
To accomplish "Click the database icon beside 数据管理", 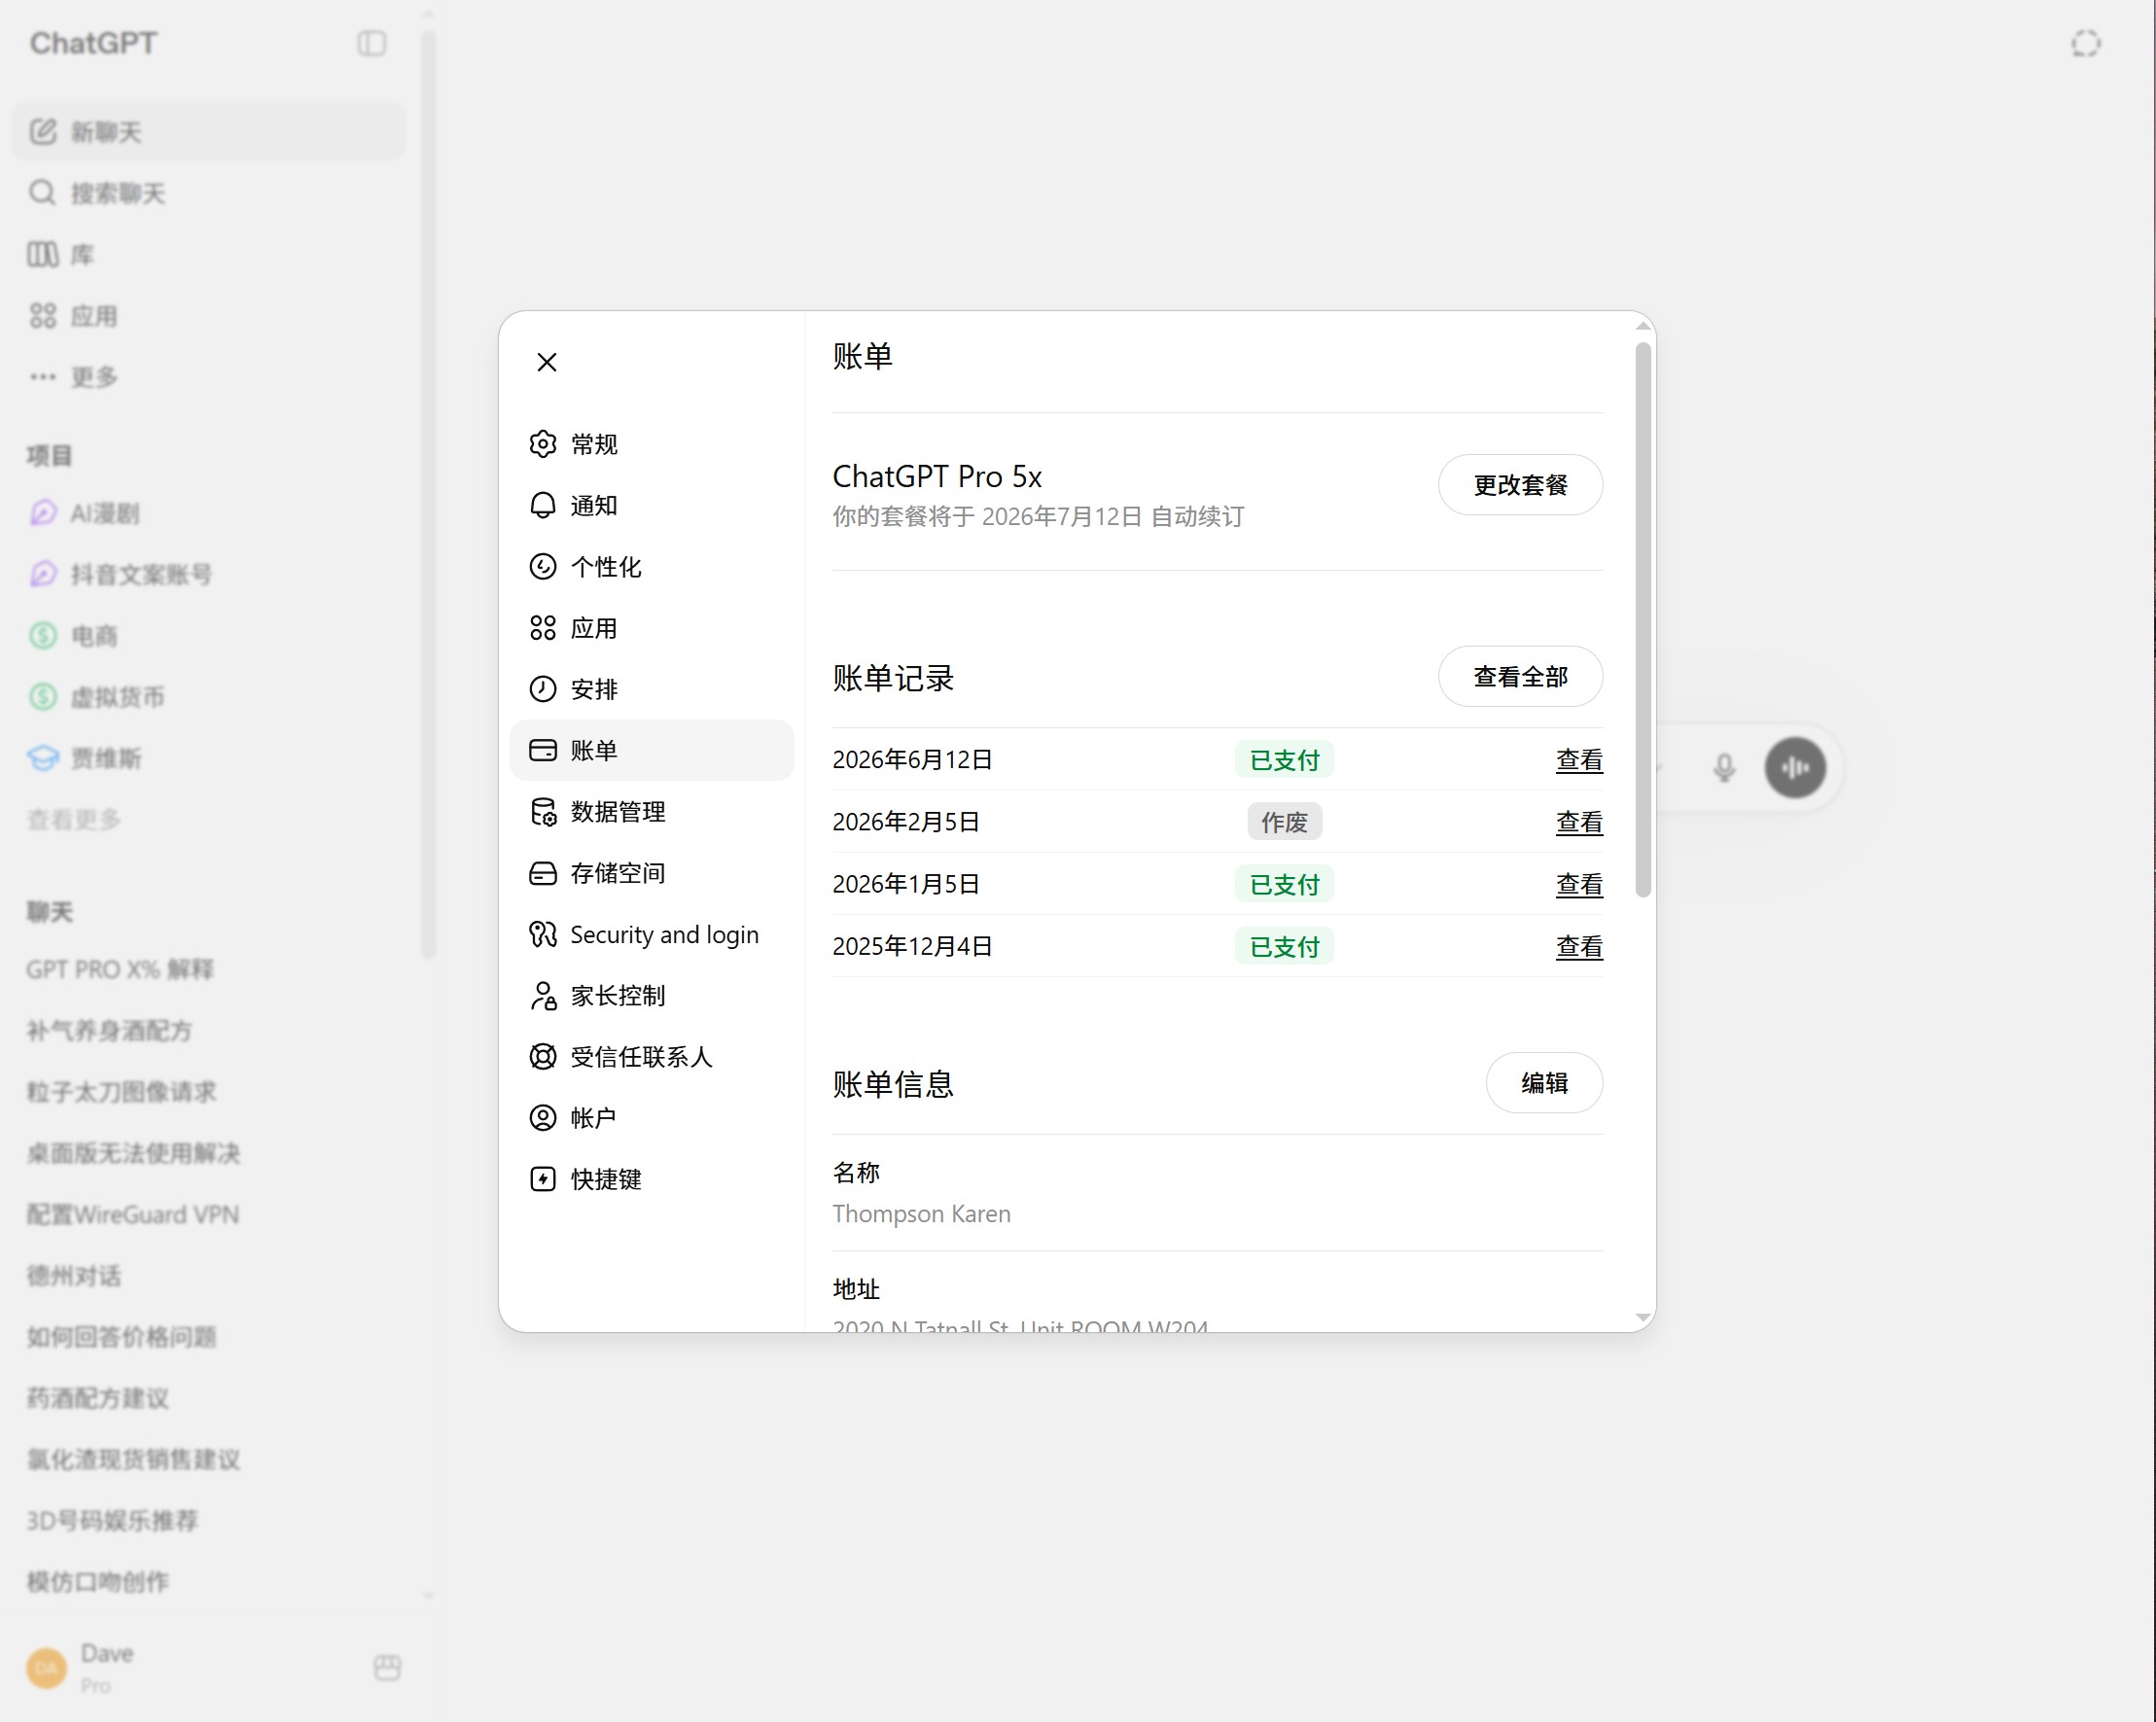I will coord(542,812).
